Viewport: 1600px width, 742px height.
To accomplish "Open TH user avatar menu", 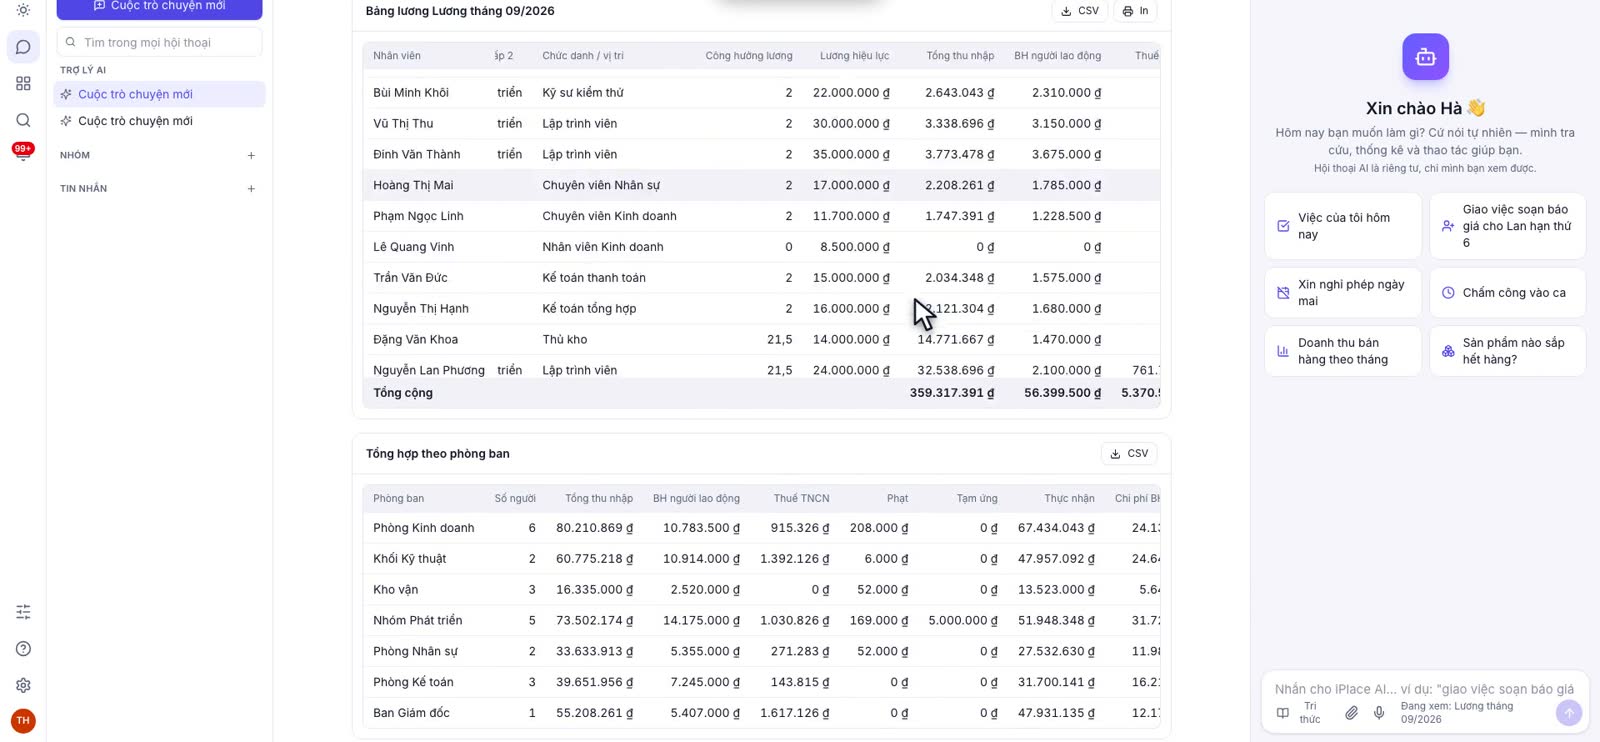I will click(23, 721).
